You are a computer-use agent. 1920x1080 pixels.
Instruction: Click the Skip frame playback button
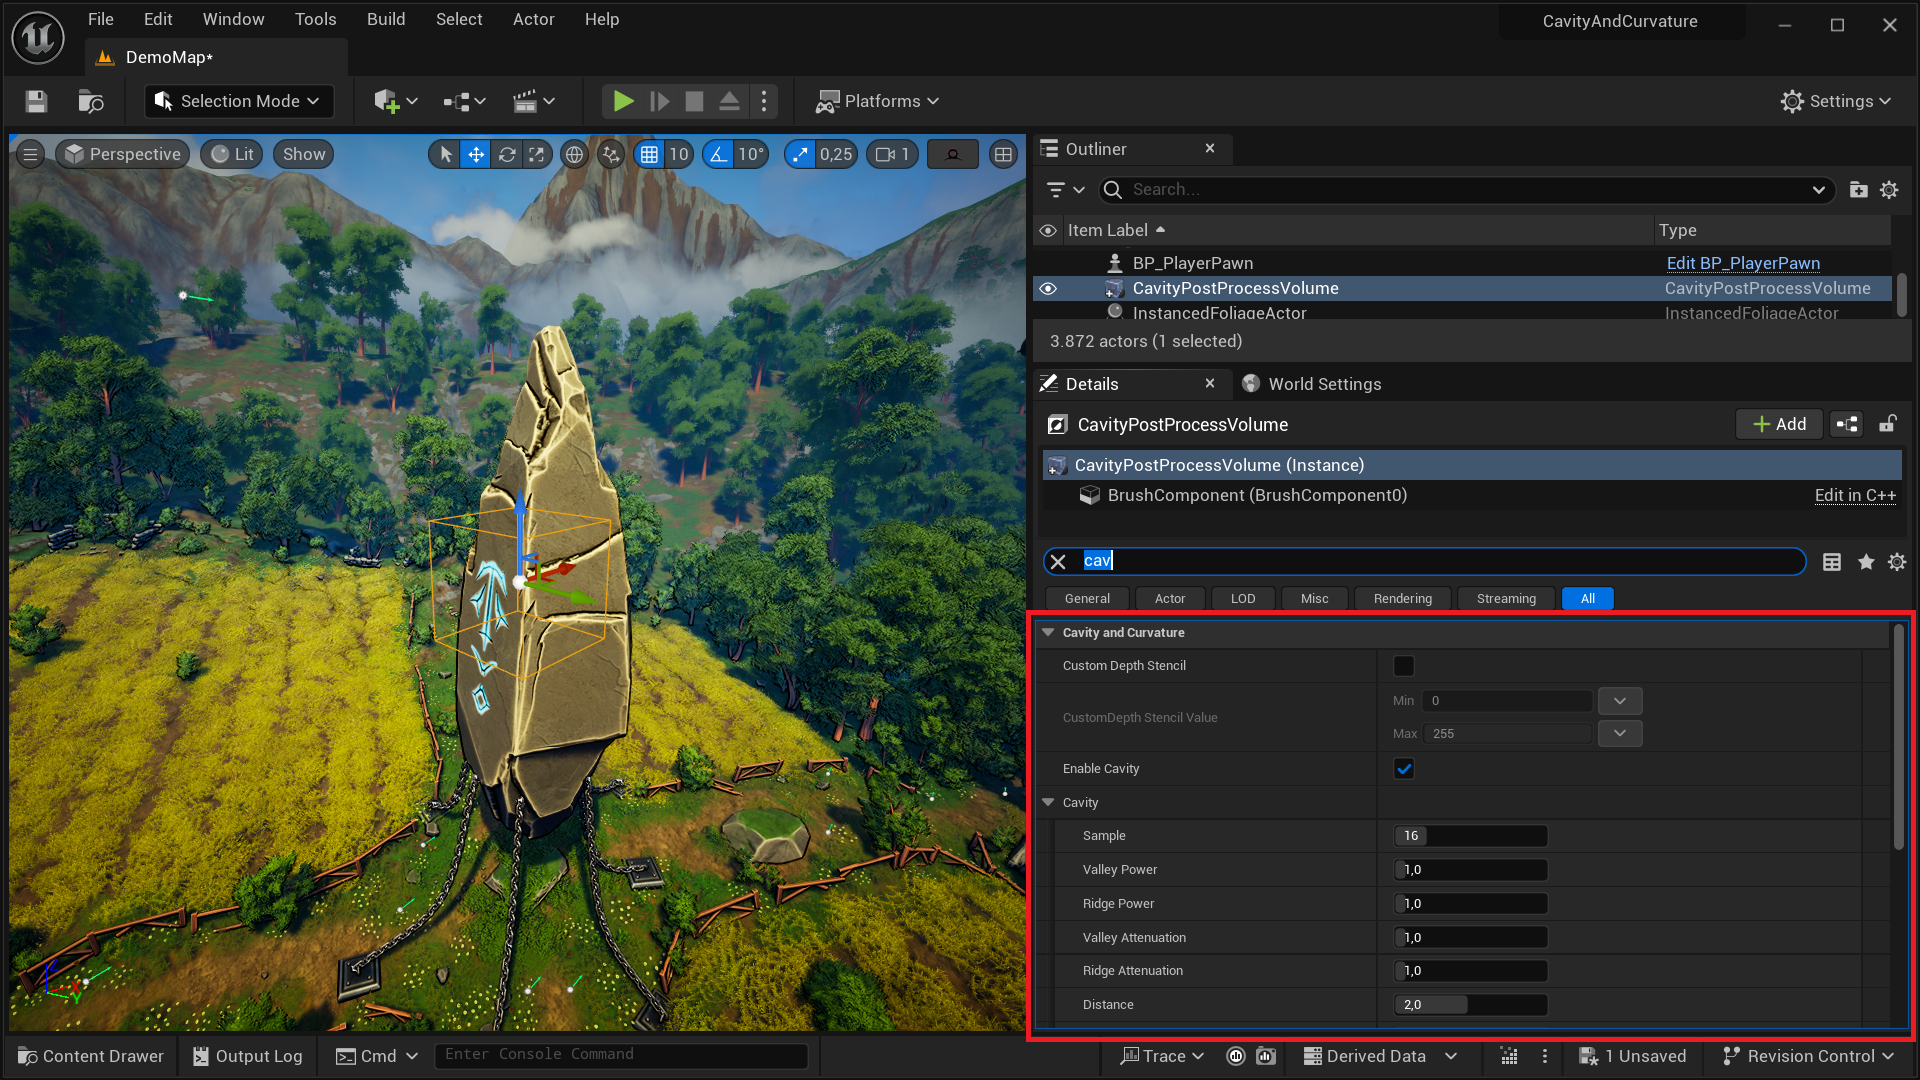click(659, 101)
